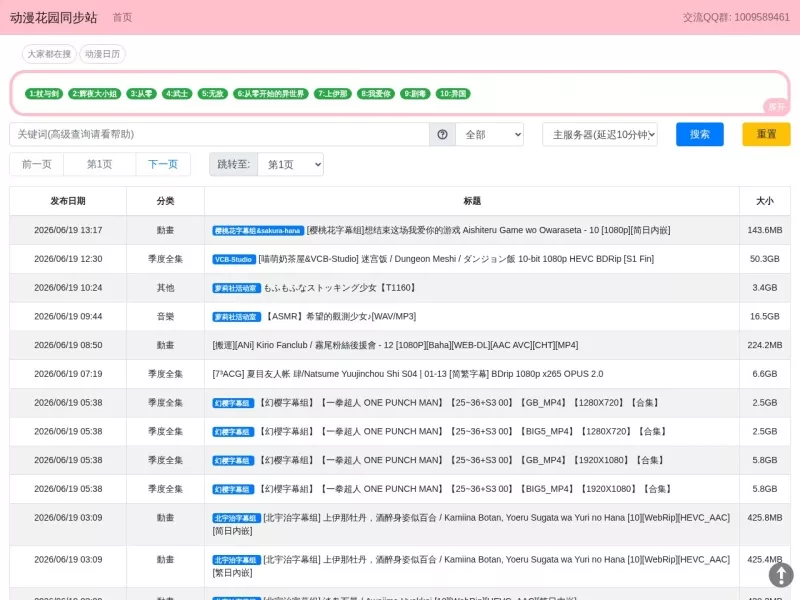Click trending tag 10:异国

pyautogui.click(x=453, y=94)
